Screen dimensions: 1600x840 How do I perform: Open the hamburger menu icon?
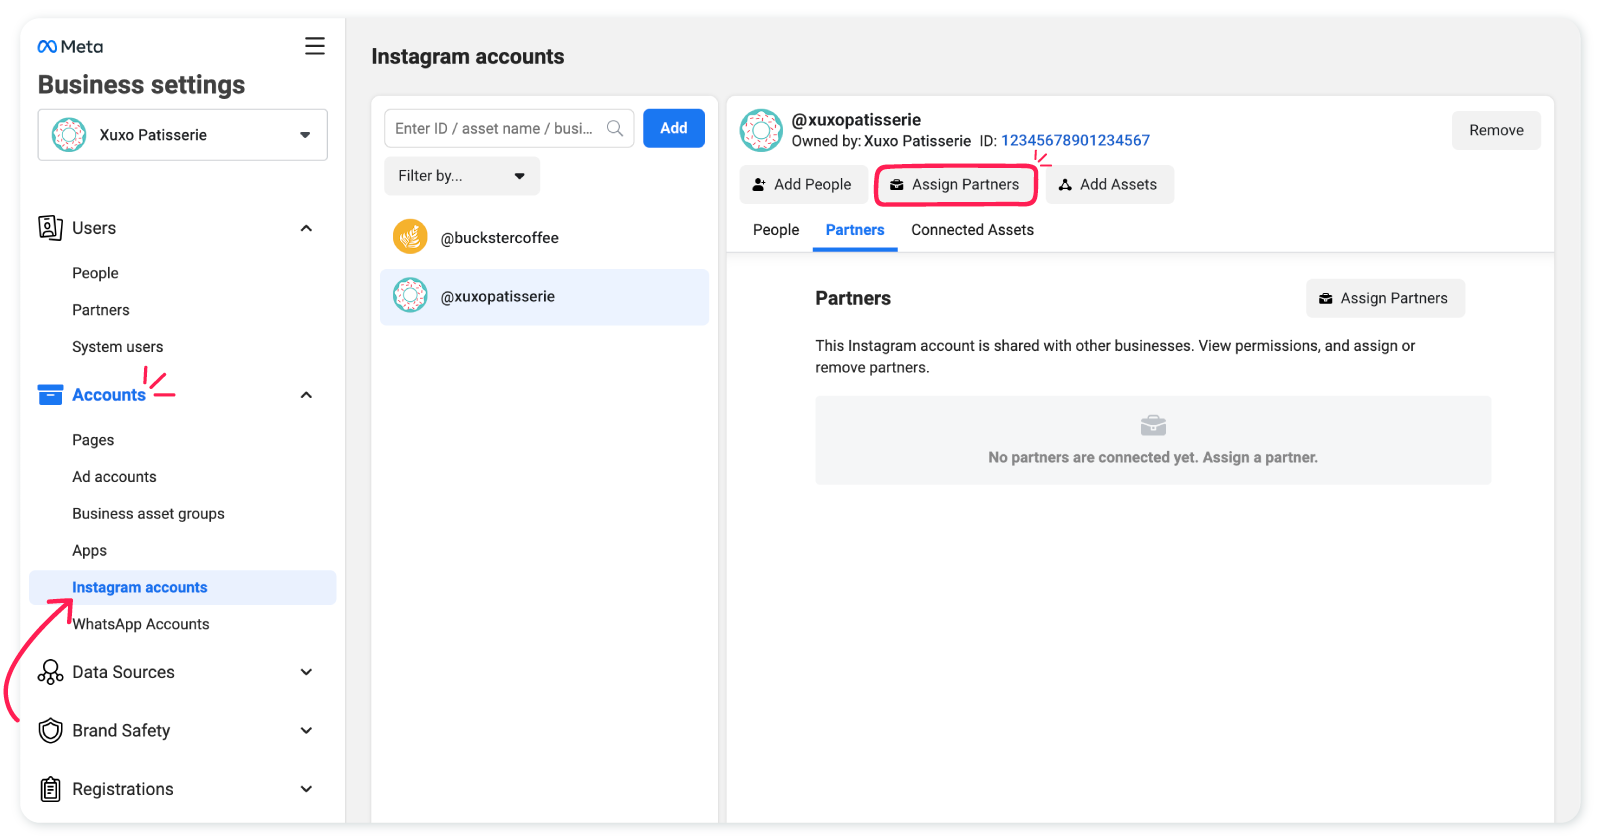pyautogui.click(x=315, y=46)
